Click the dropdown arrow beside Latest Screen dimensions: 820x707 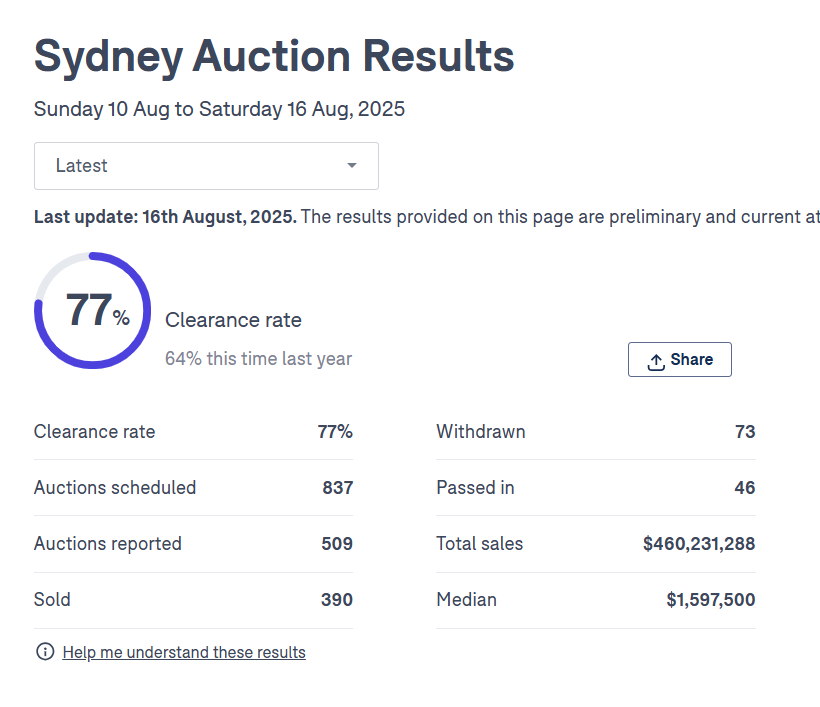click(351, 166)
